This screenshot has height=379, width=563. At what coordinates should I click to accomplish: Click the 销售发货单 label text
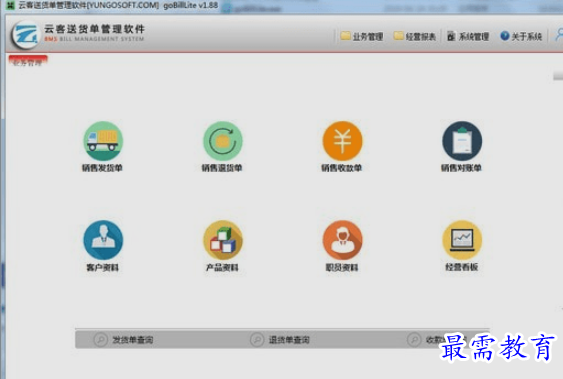(x=102, y=168)
